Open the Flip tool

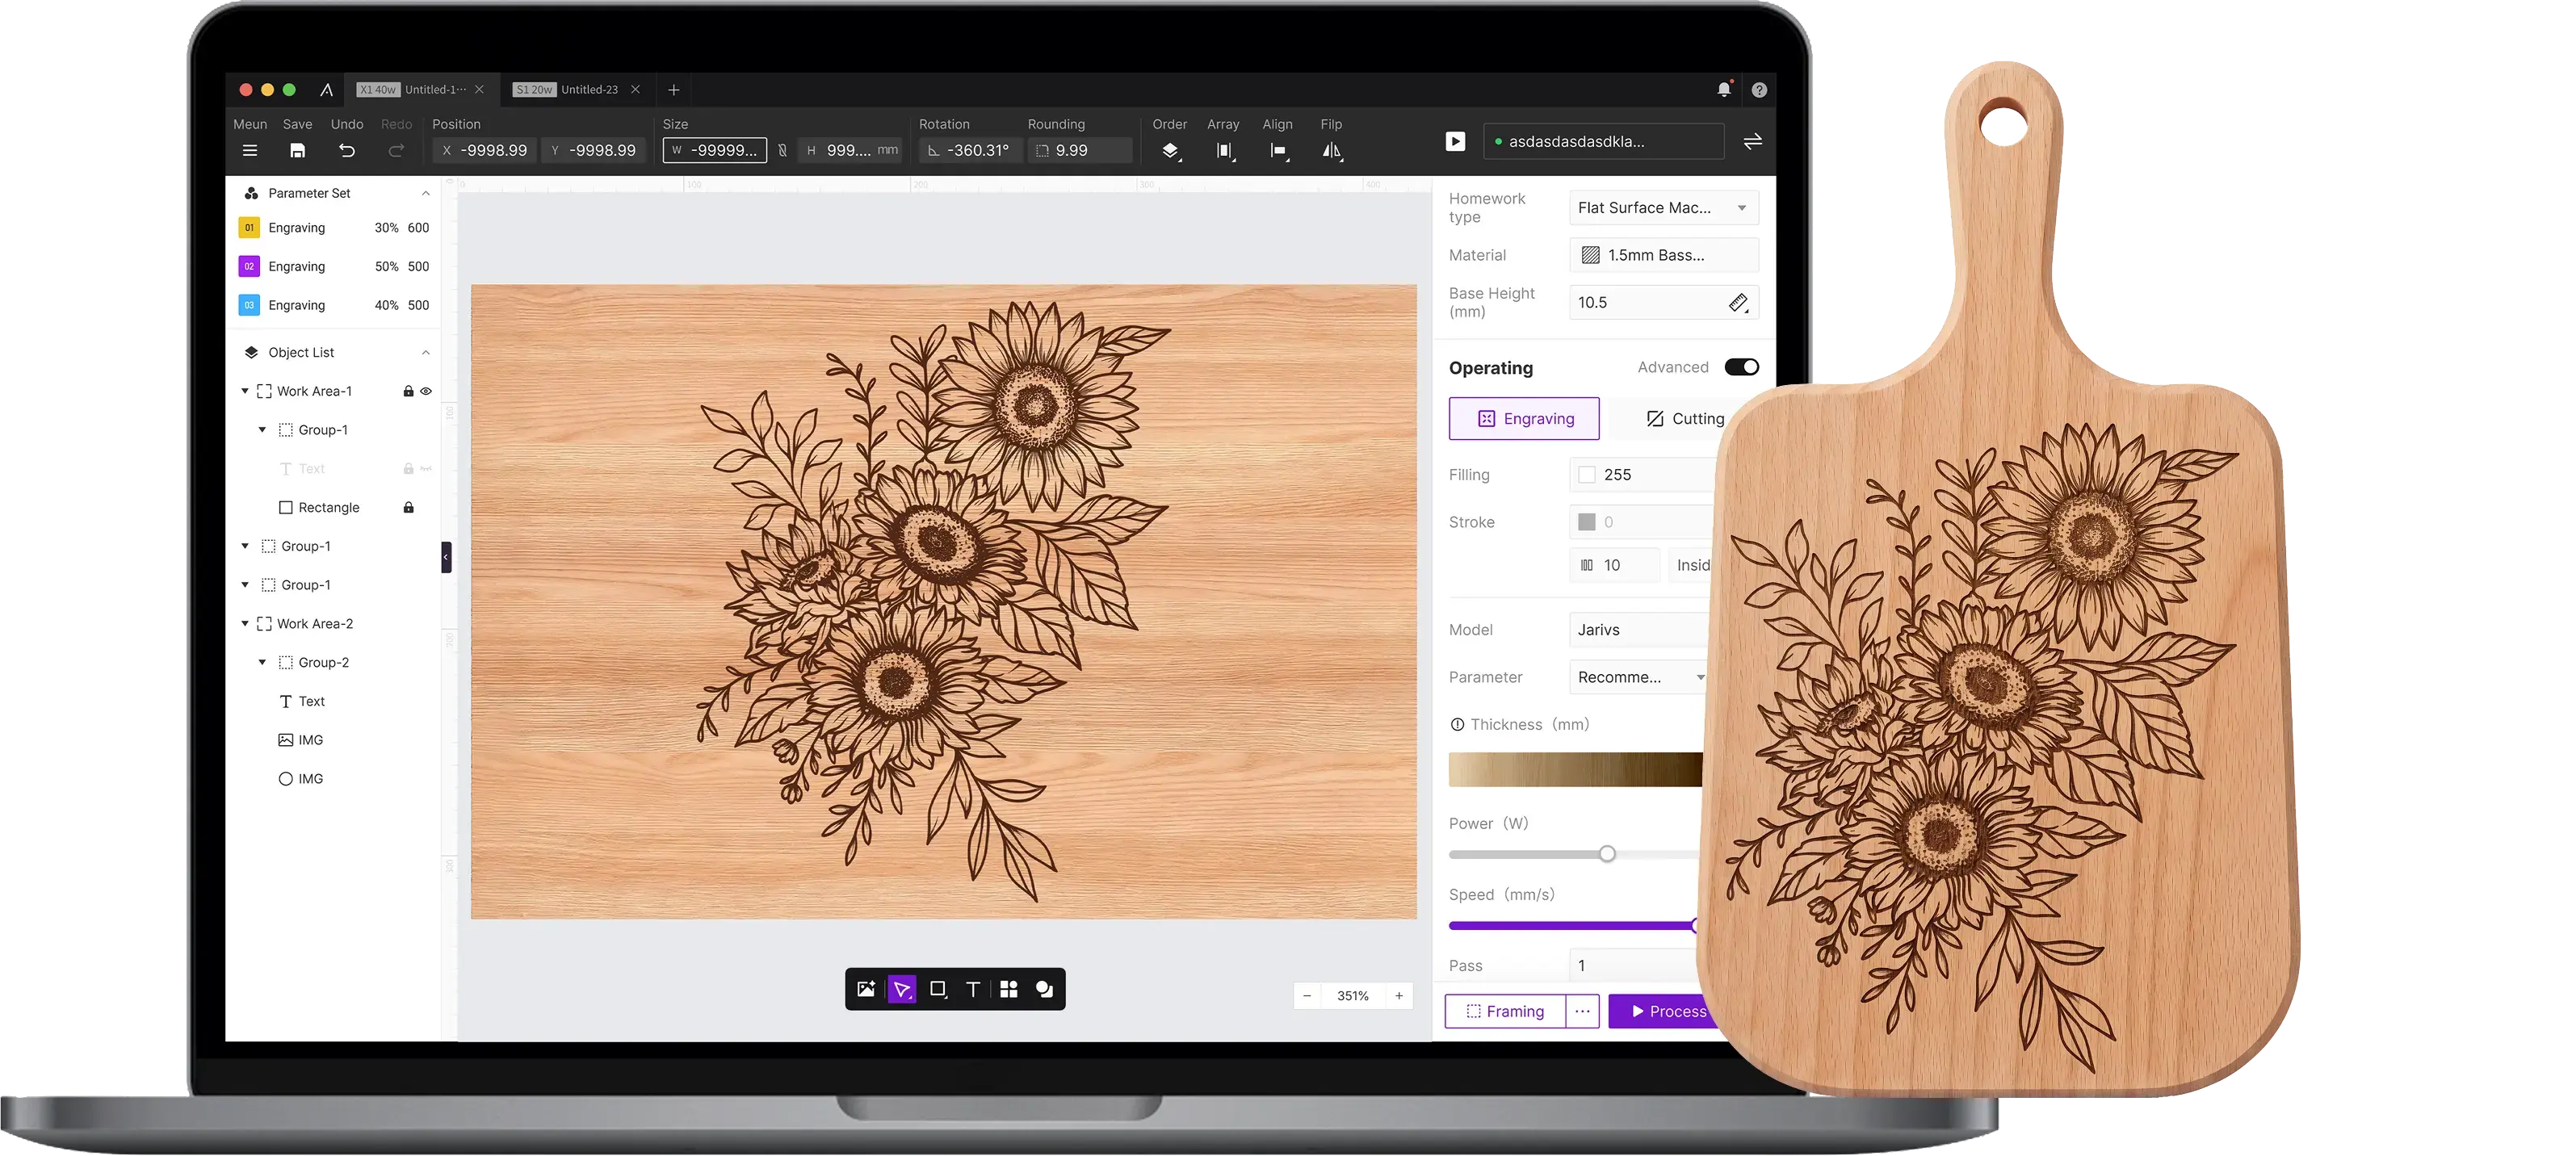coord(1332,151)
